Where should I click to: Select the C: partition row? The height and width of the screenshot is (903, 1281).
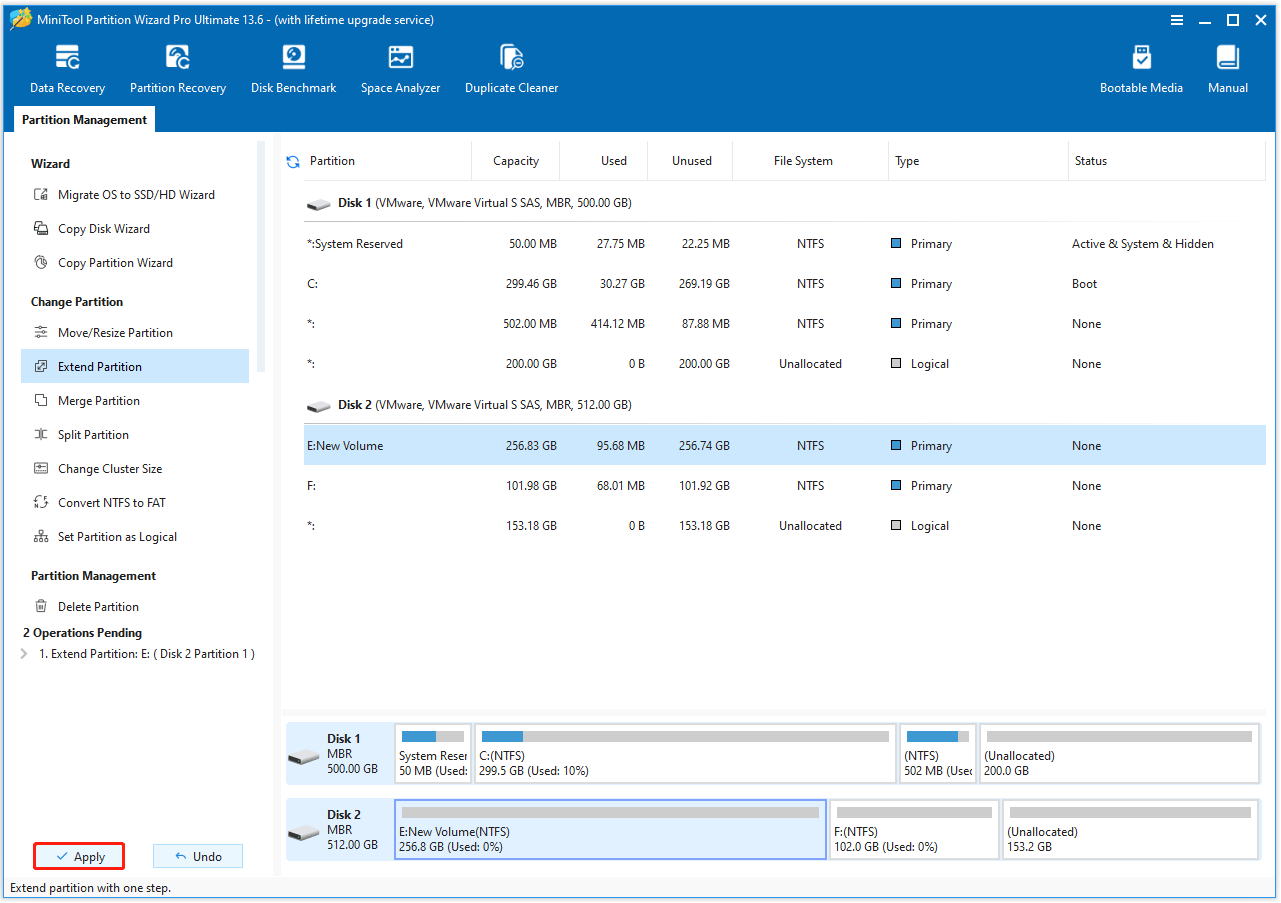785,284
